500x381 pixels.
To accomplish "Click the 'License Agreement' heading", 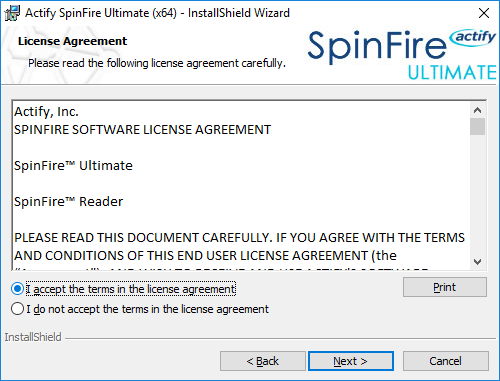I will pos(72,41).
